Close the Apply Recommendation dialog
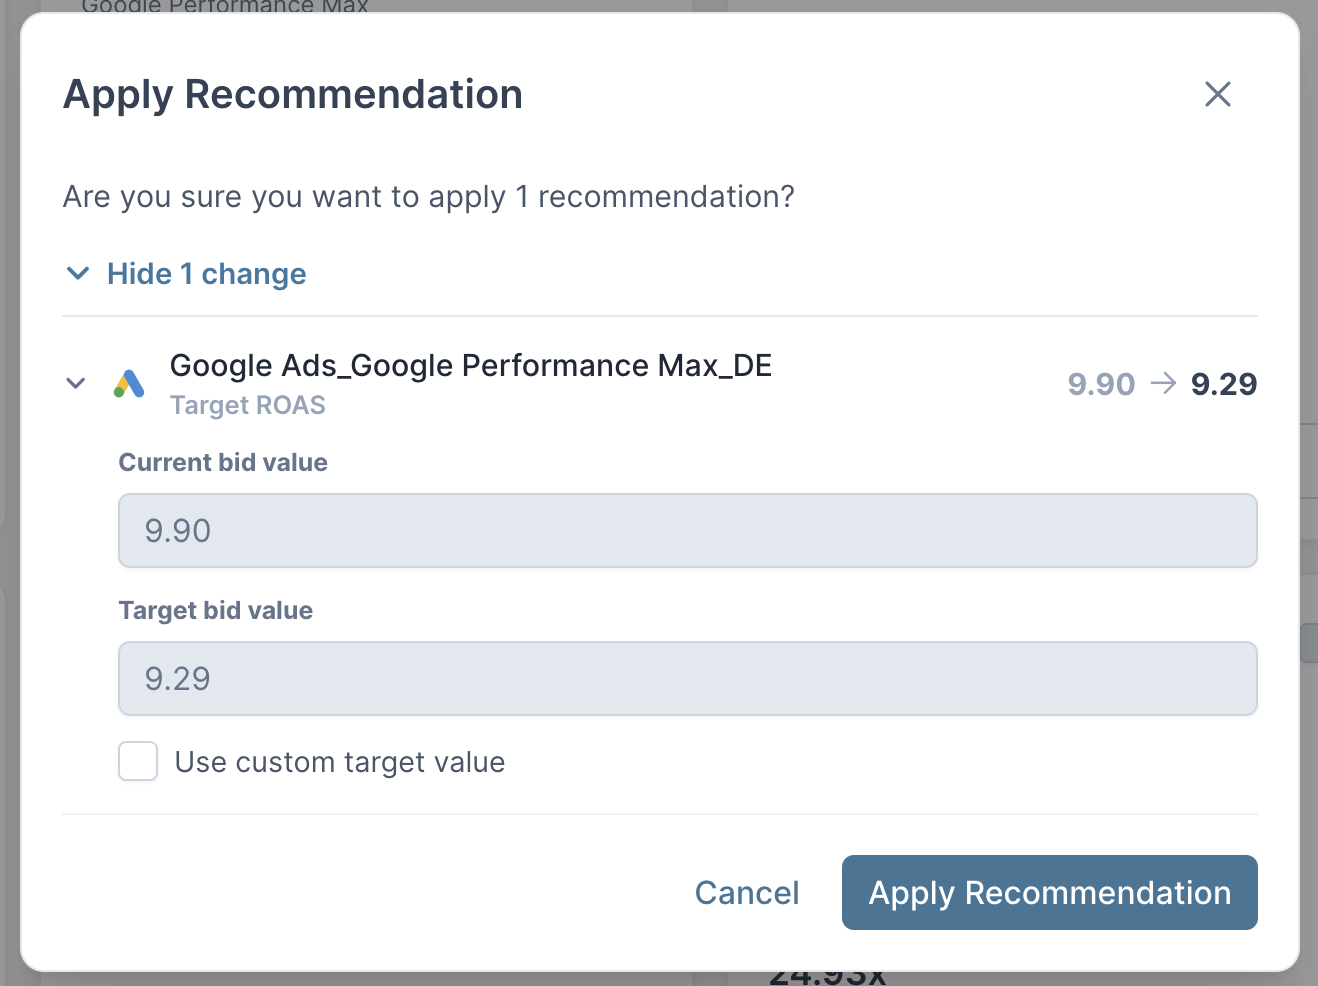The image size is (1318, 986). pos(1217,94)
